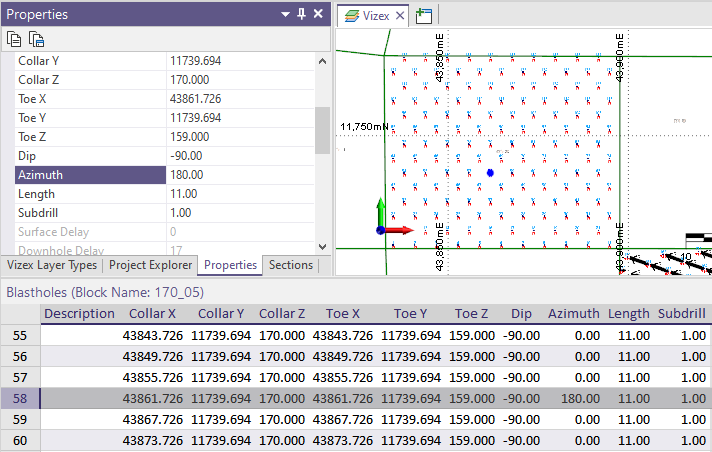Click the Copy and save properties icon
Image resolution: width=712 pixels, height=452 pixels.
coord(37,40)
